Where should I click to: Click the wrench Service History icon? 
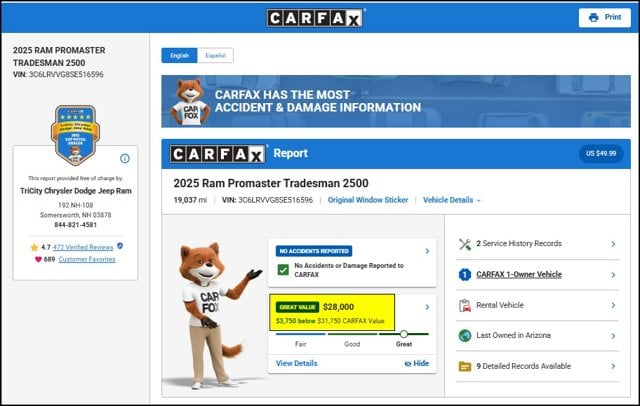pyautogui.click(x=464, y=244)
